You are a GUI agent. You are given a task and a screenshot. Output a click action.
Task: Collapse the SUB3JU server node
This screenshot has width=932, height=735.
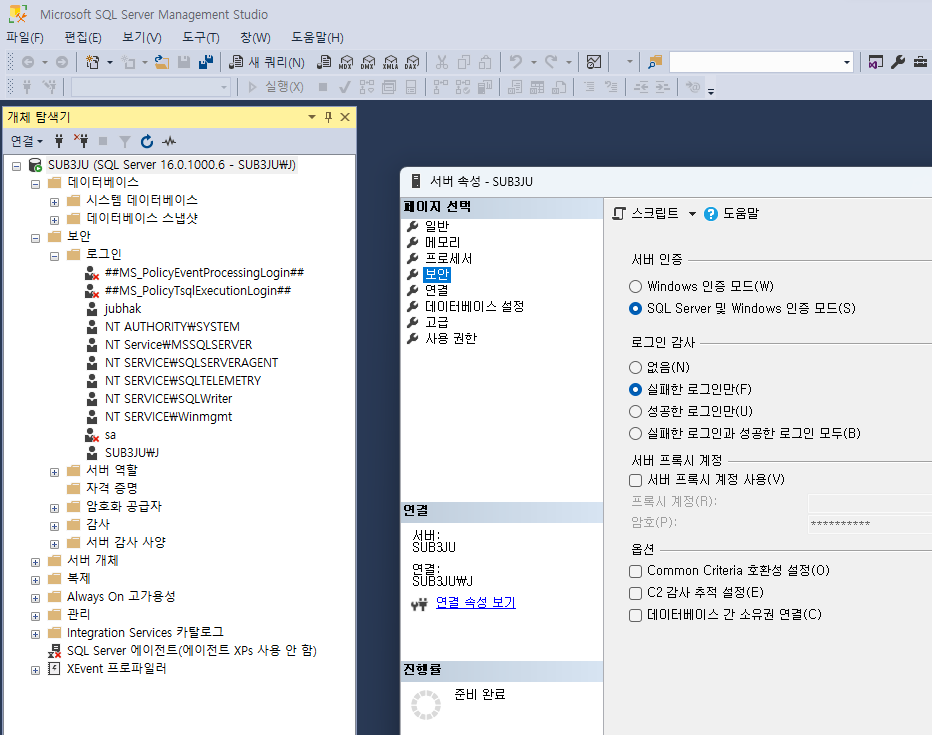(17, 166)
